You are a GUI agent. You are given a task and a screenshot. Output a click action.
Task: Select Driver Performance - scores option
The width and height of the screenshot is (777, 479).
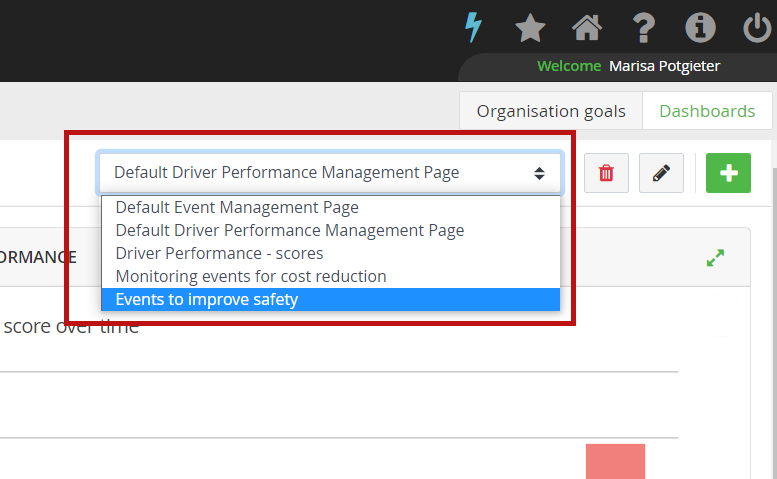click(331, 253)
